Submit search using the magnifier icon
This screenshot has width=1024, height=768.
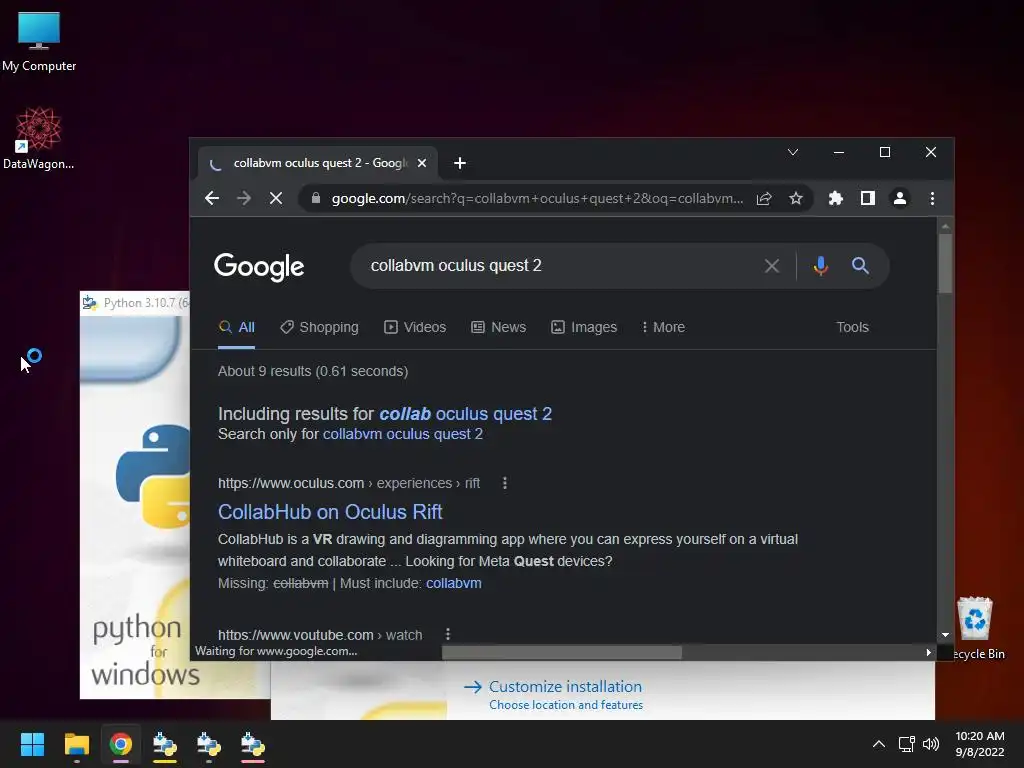(x=860, y=266)
